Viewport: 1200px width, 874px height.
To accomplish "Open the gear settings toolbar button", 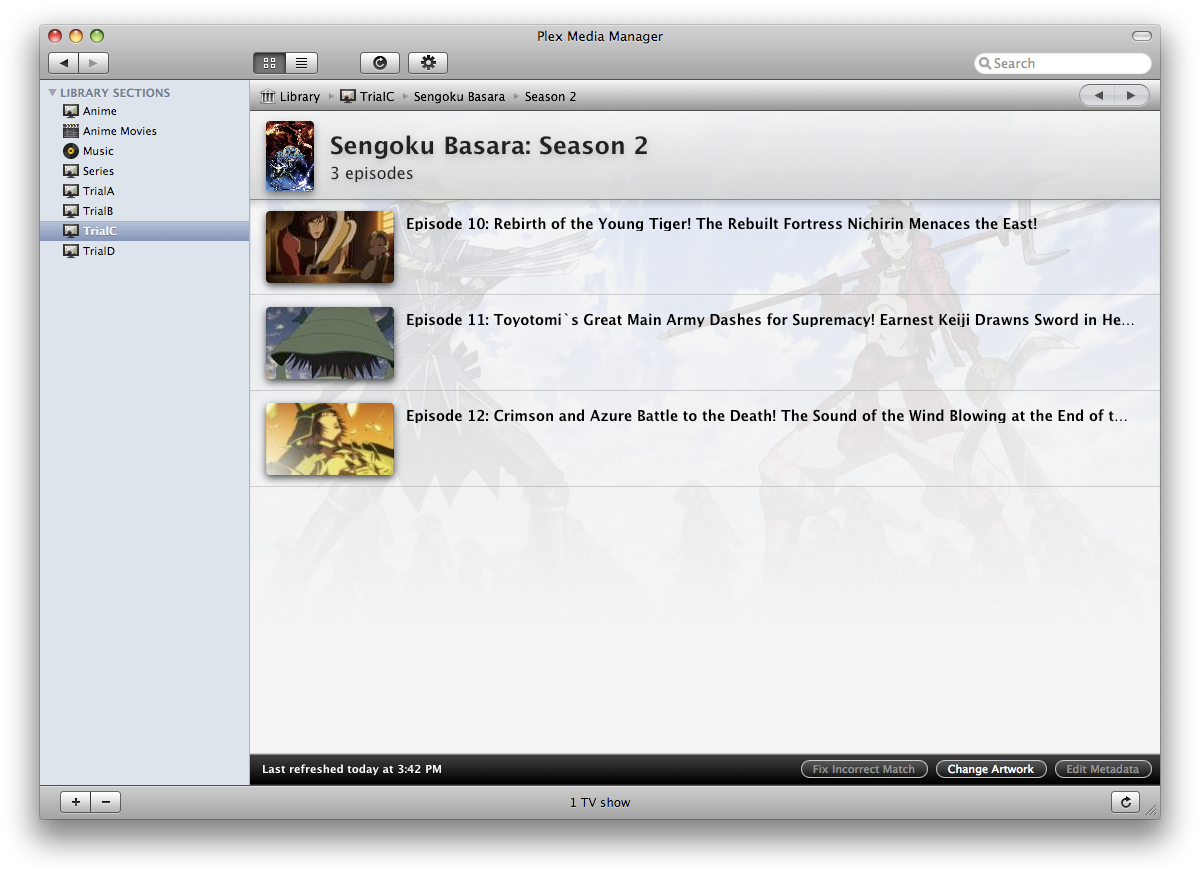I will (428, 63).
